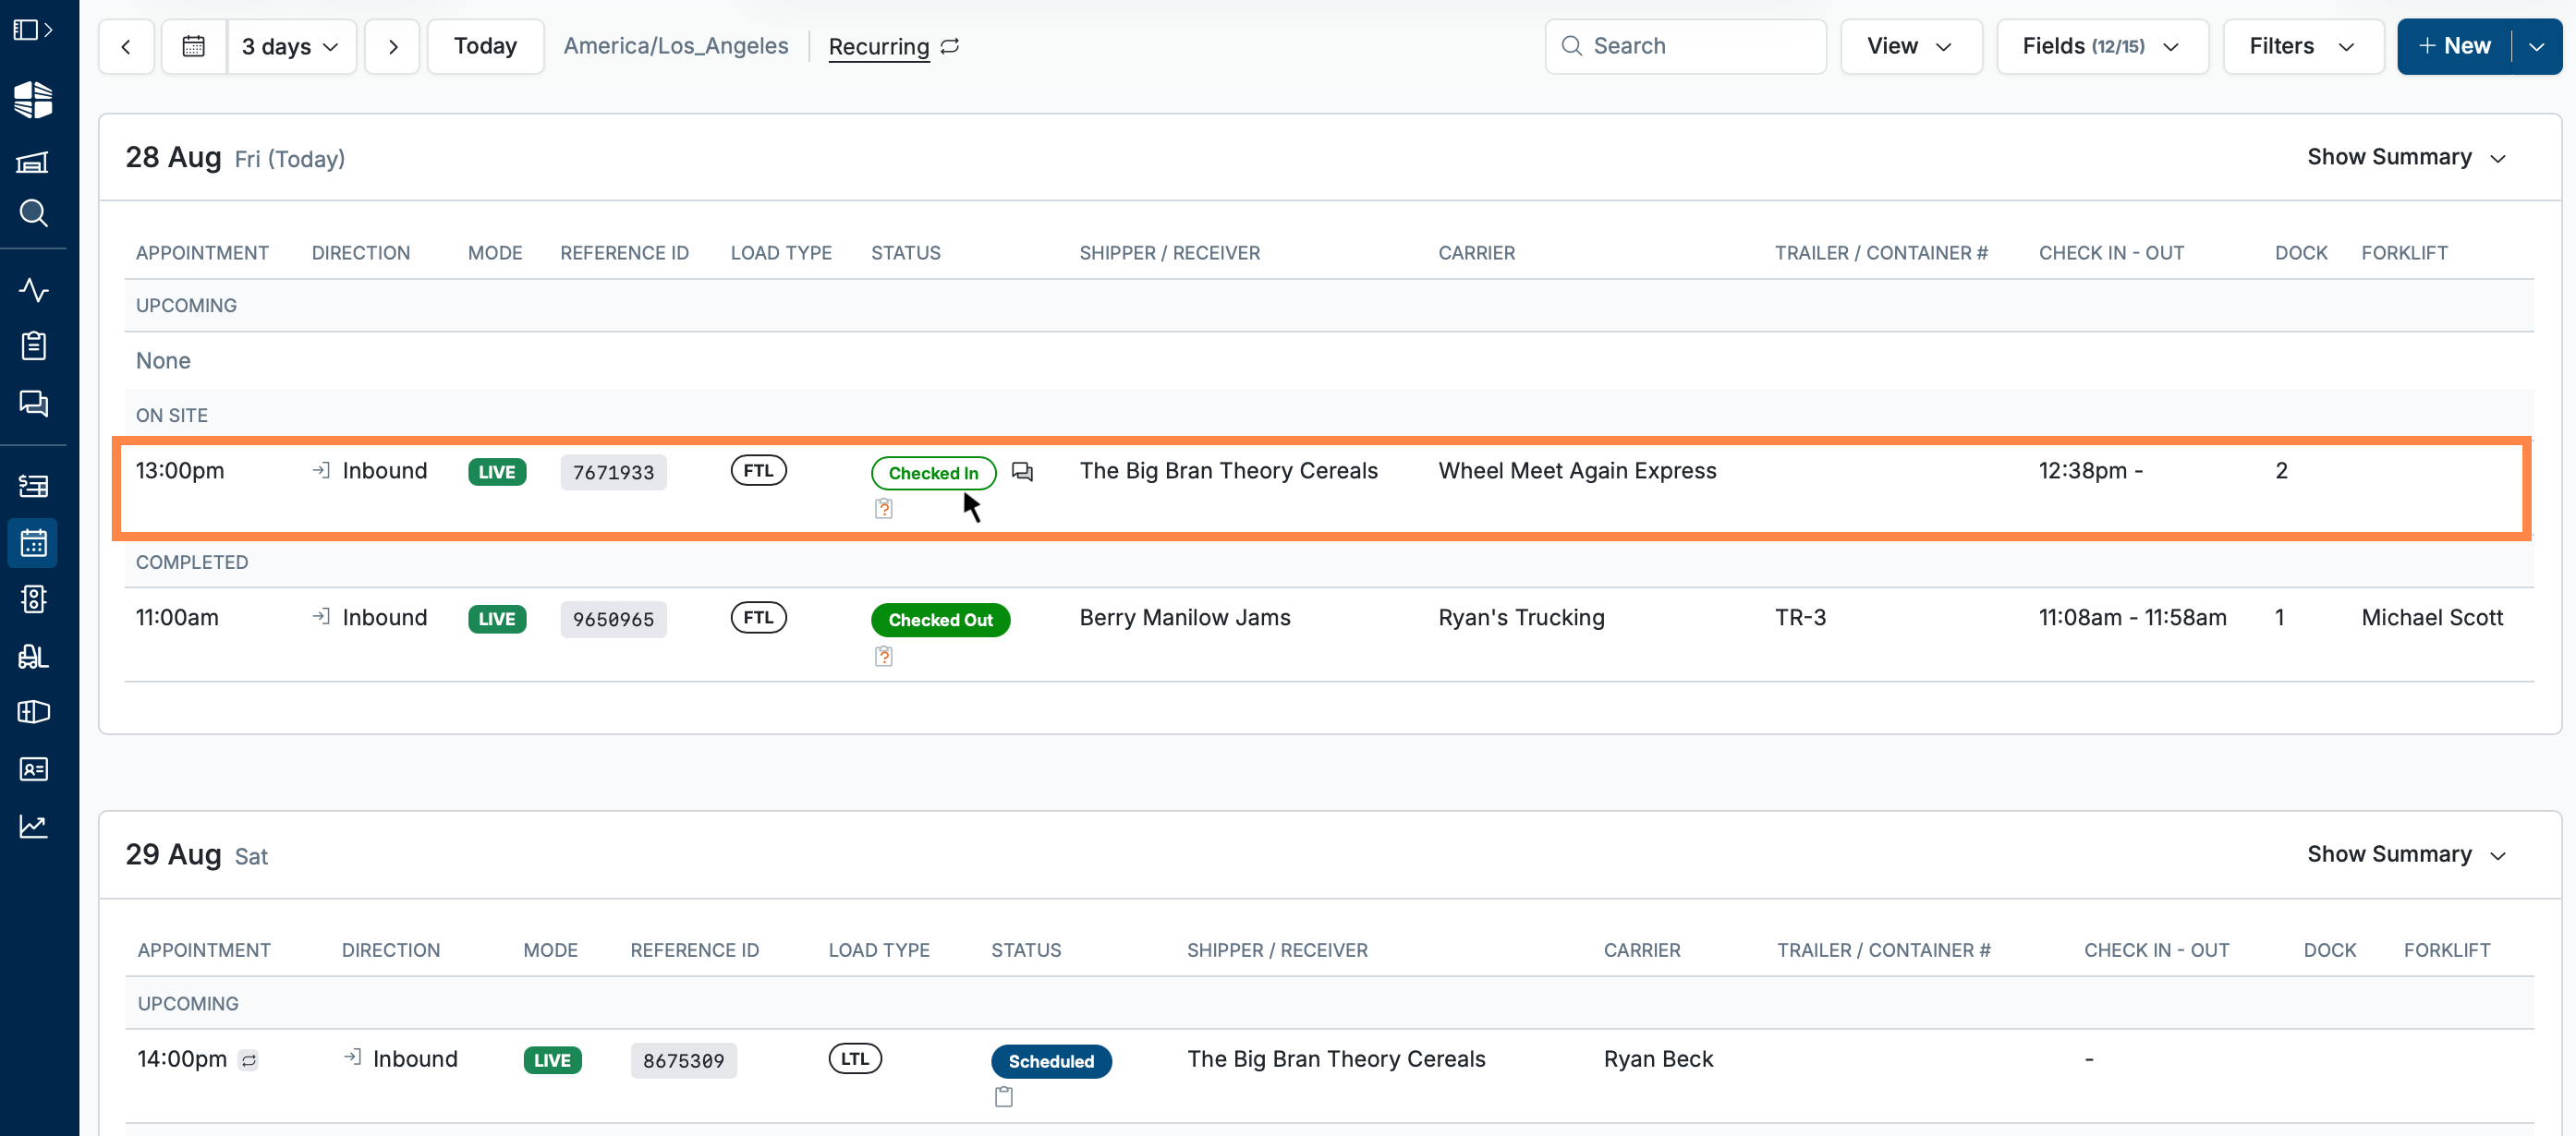The width and height of the screenshot is (2576, 1136).
Task: Select reference ID 8675309
Action: (x=683, y=1060)
